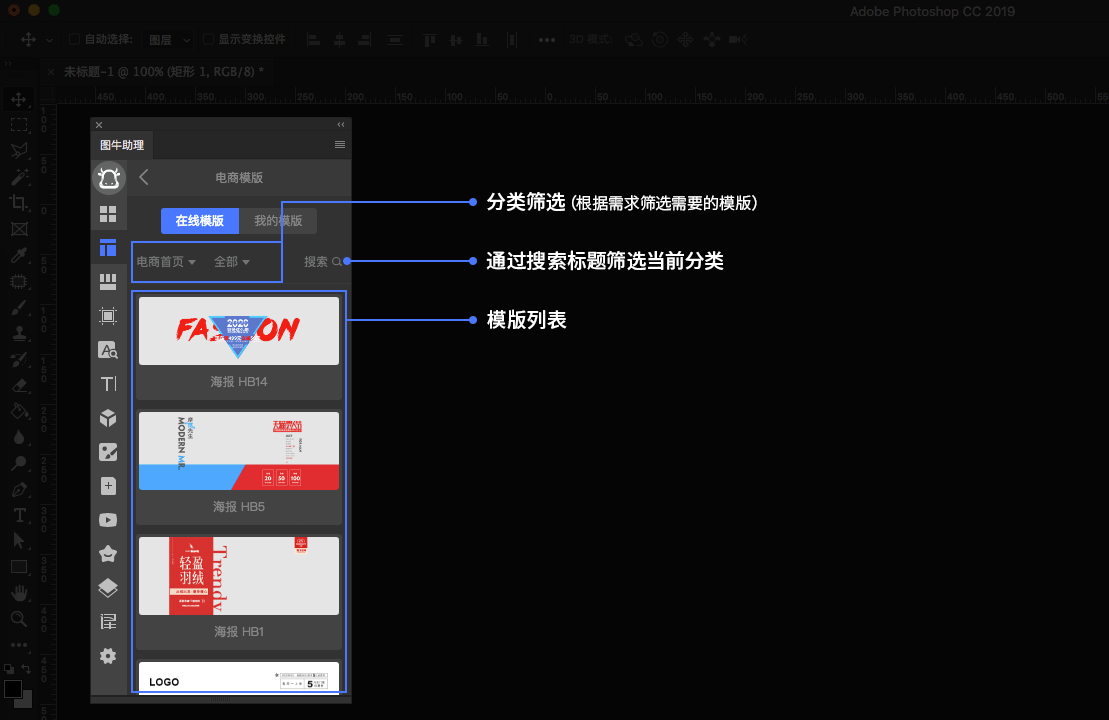Toggle the 自动选择 checkbox

[x=74, y=39]
